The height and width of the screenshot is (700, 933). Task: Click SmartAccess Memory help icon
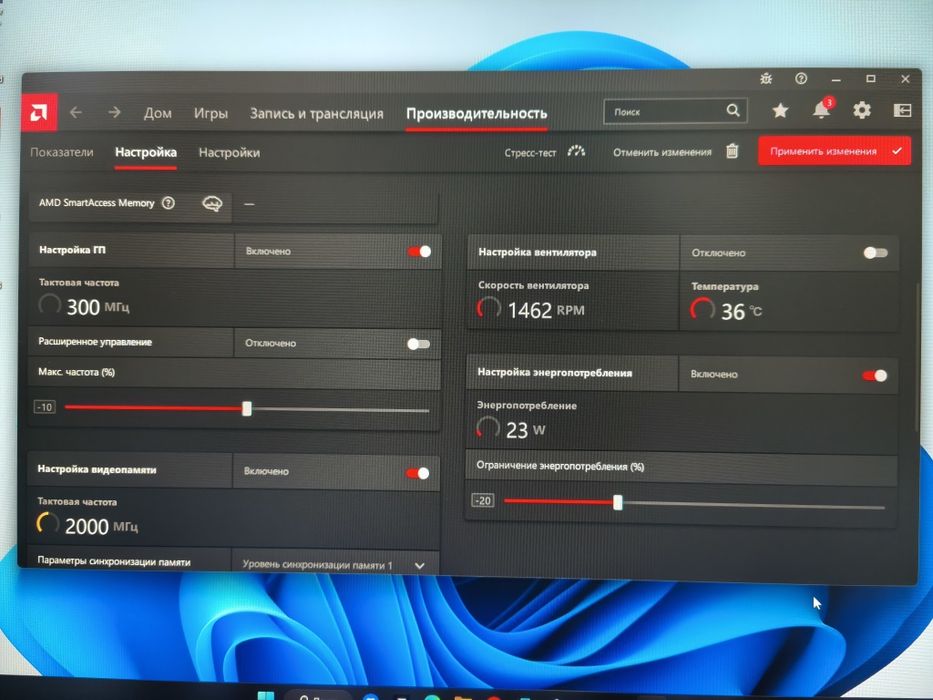coord(169,203)
